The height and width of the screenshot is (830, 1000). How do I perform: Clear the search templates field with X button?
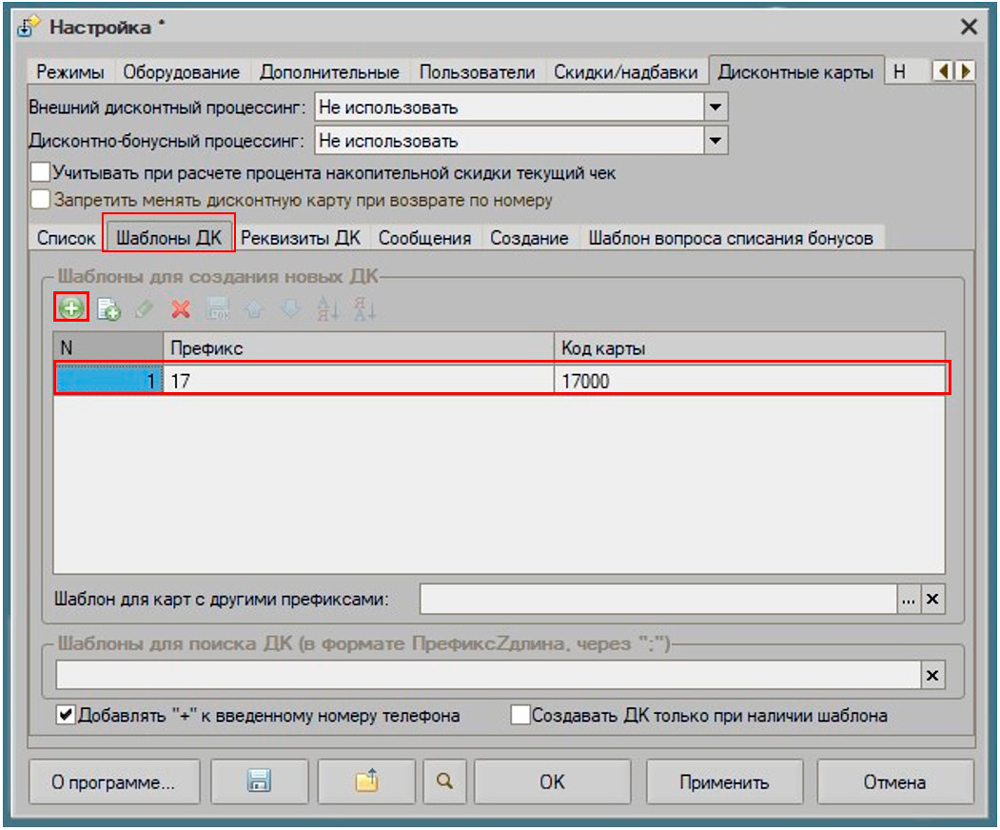(x=932, y=676)
